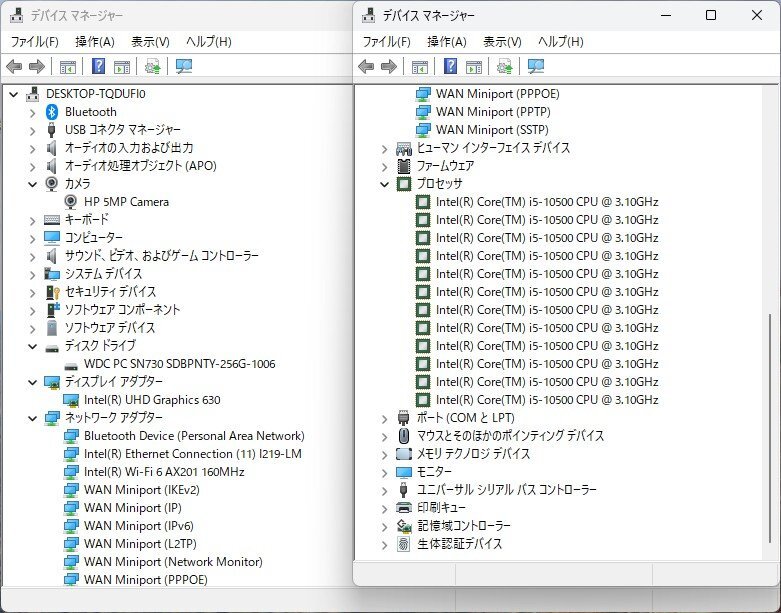Select Intel(R) Ethernet Connection (11) I219-LM
Viewport: 781px width, 613px height.
pyautogui.click(x=193, y=454)
